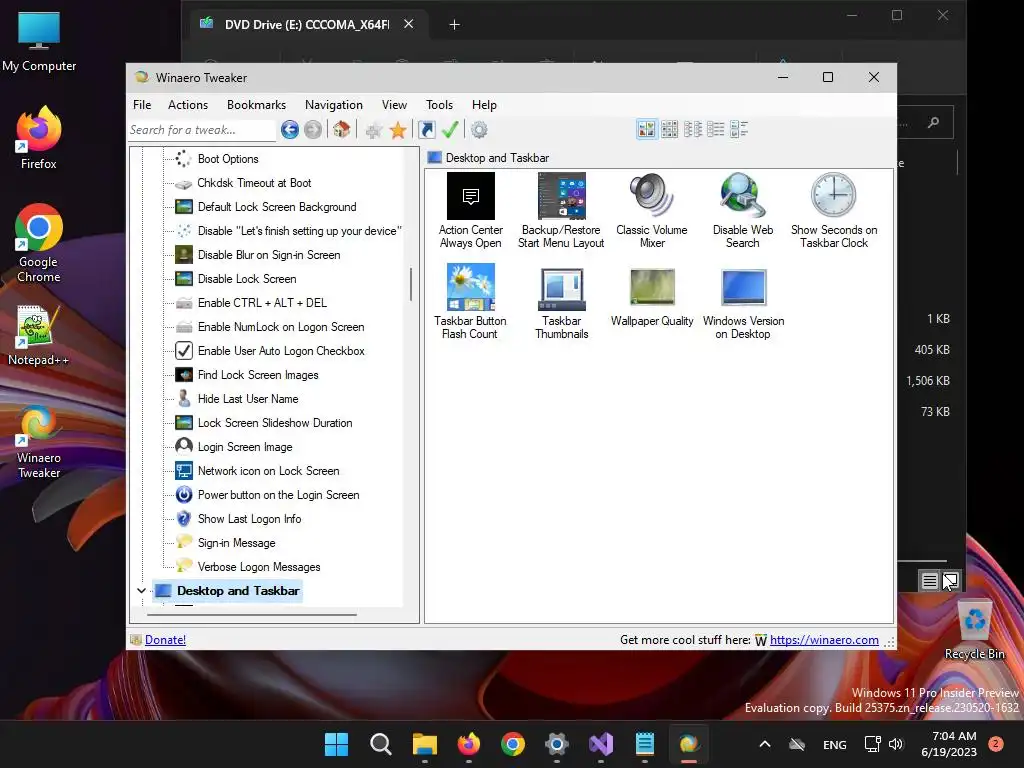The height and width of the screenshot is (768, 1024).
Task: Open taskbar Search magnifier
Action: (x=381, y=744)
